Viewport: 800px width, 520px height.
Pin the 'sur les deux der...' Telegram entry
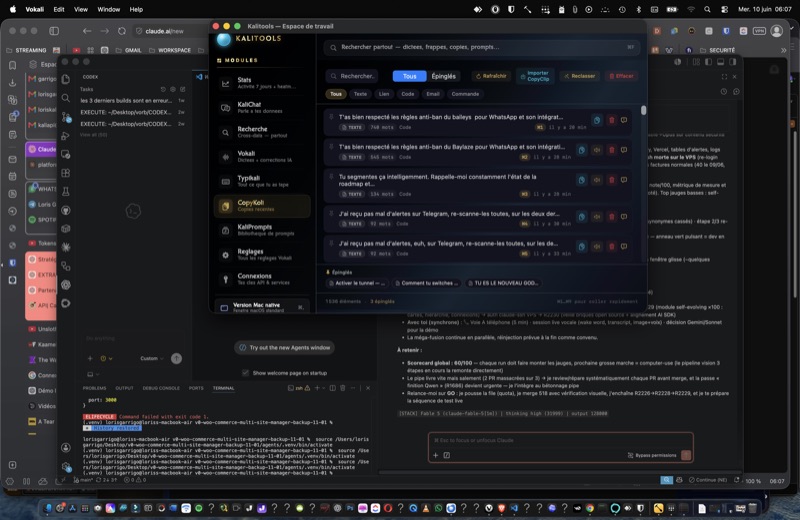point(331,213)
